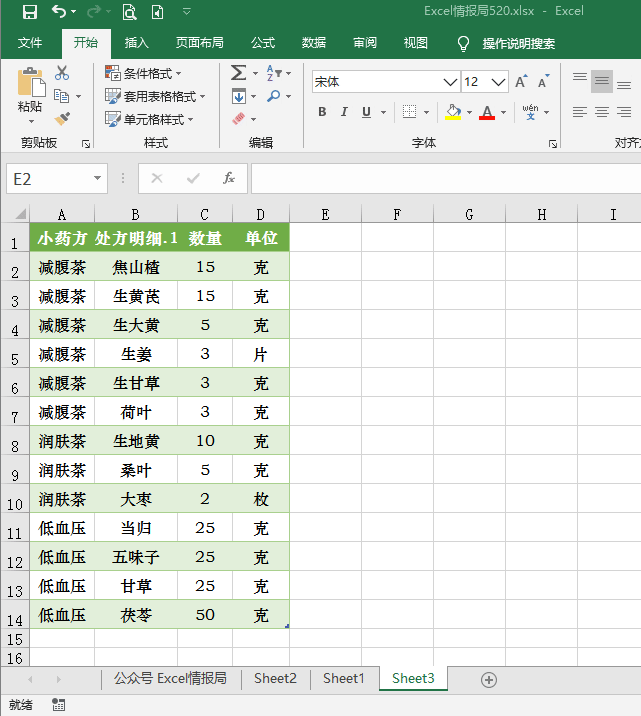Toggle Bottom Align icon
Screen dimensions: 641x716
click(624, 85)
